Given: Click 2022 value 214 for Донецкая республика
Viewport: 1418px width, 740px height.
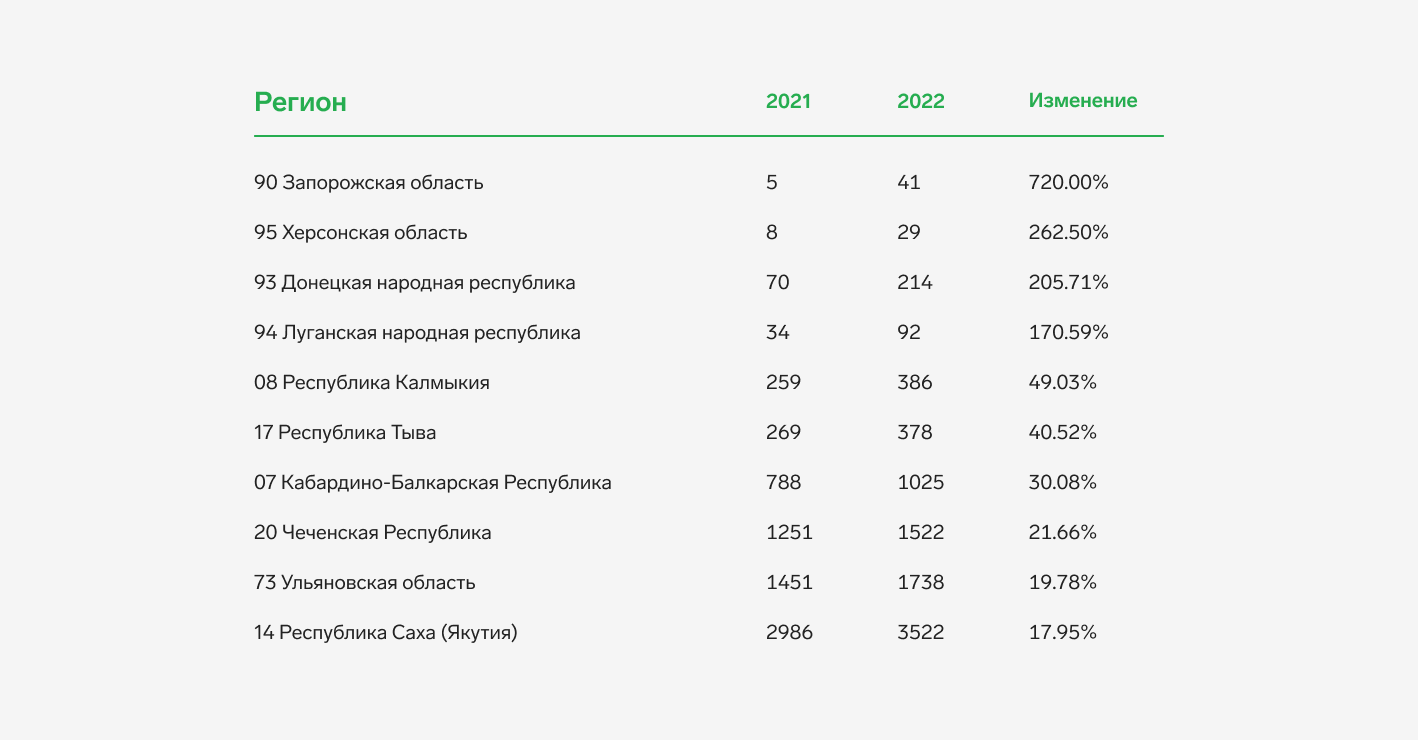Looking at the screenshot, I should [915, 283].
